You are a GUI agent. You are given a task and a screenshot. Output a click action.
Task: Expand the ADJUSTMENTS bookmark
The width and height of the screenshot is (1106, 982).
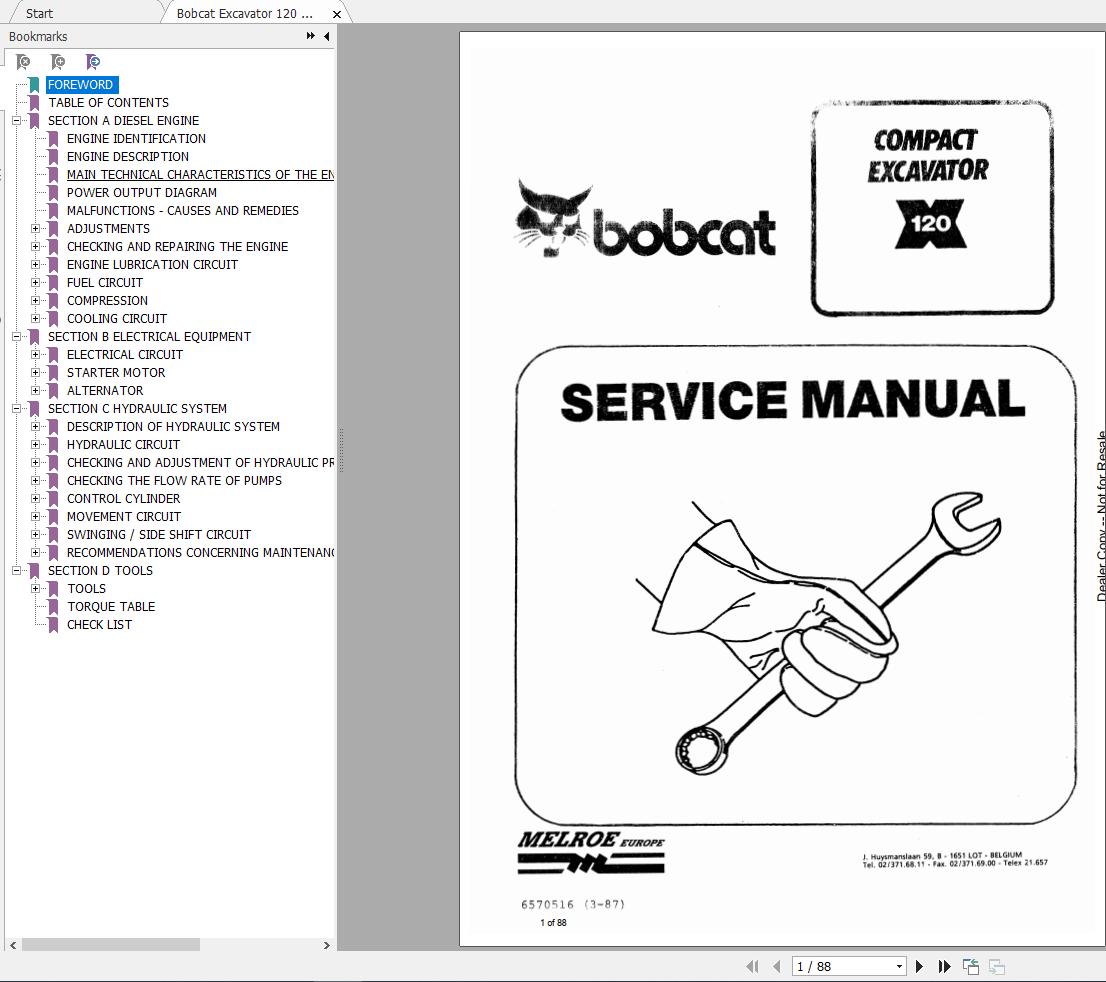click(37, 228)
